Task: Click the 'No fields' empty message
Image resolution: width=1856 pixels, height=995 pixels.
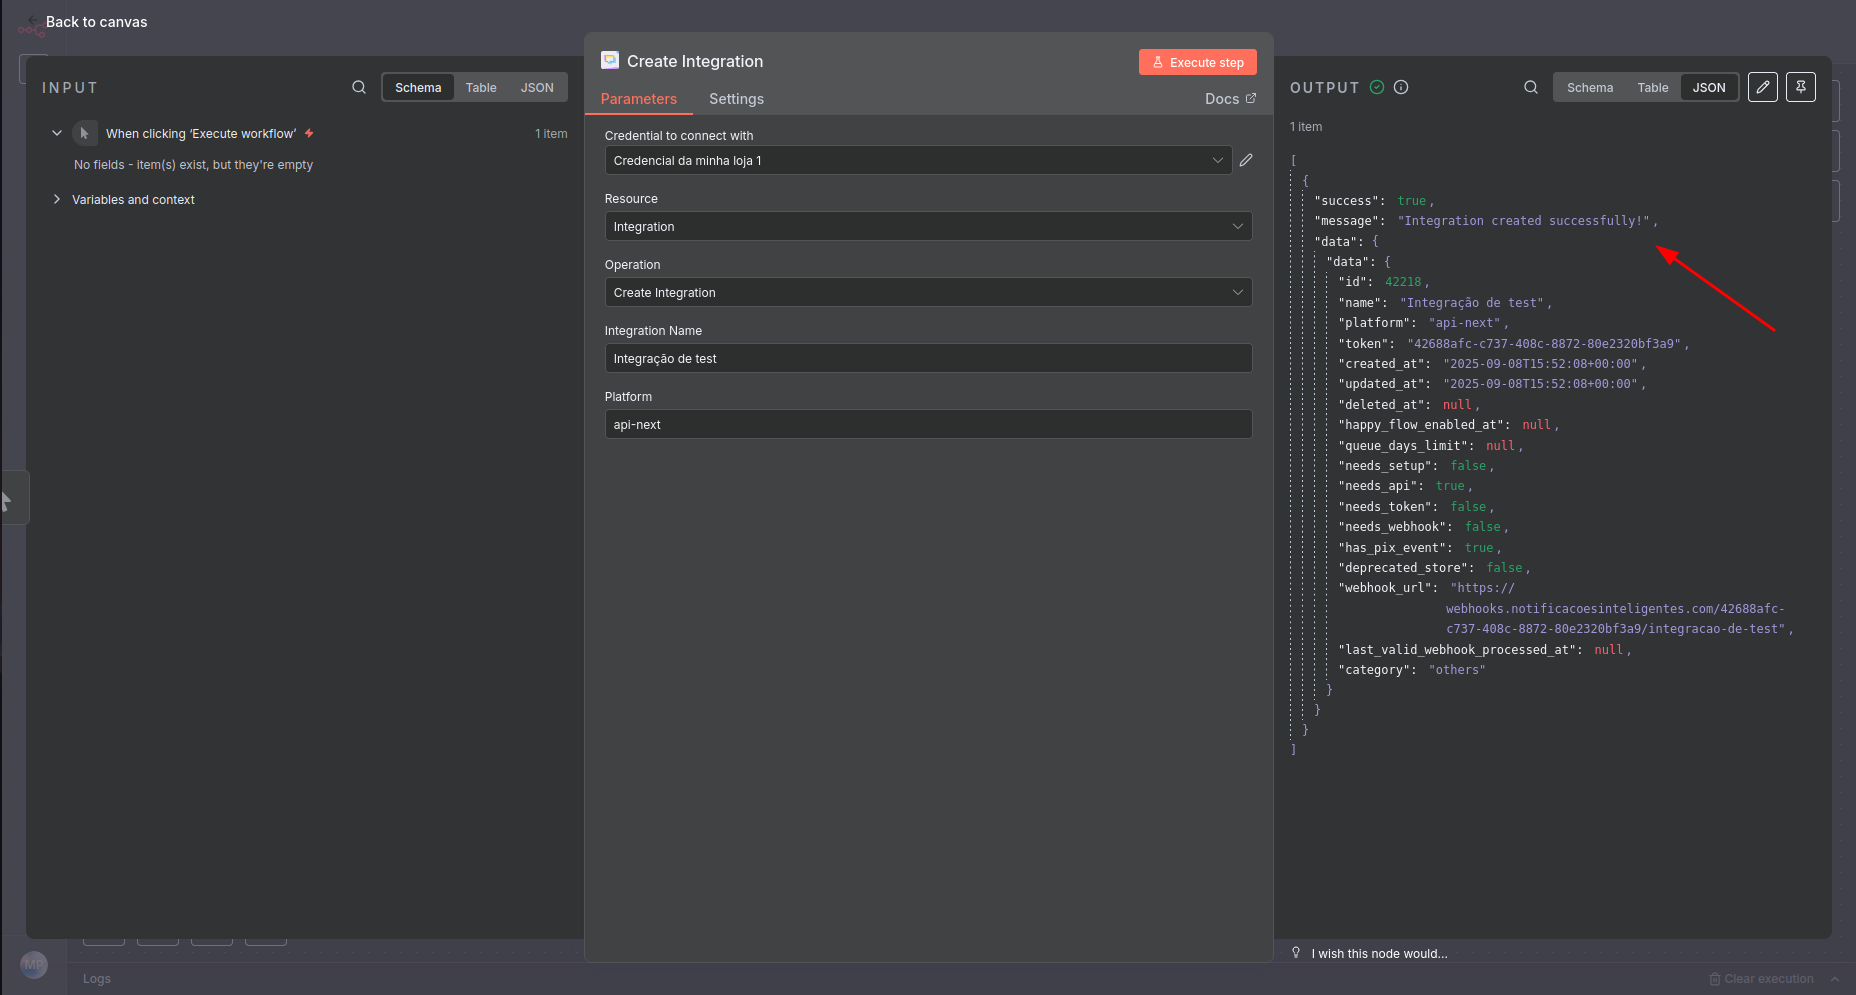Action: tap(193, 165)
